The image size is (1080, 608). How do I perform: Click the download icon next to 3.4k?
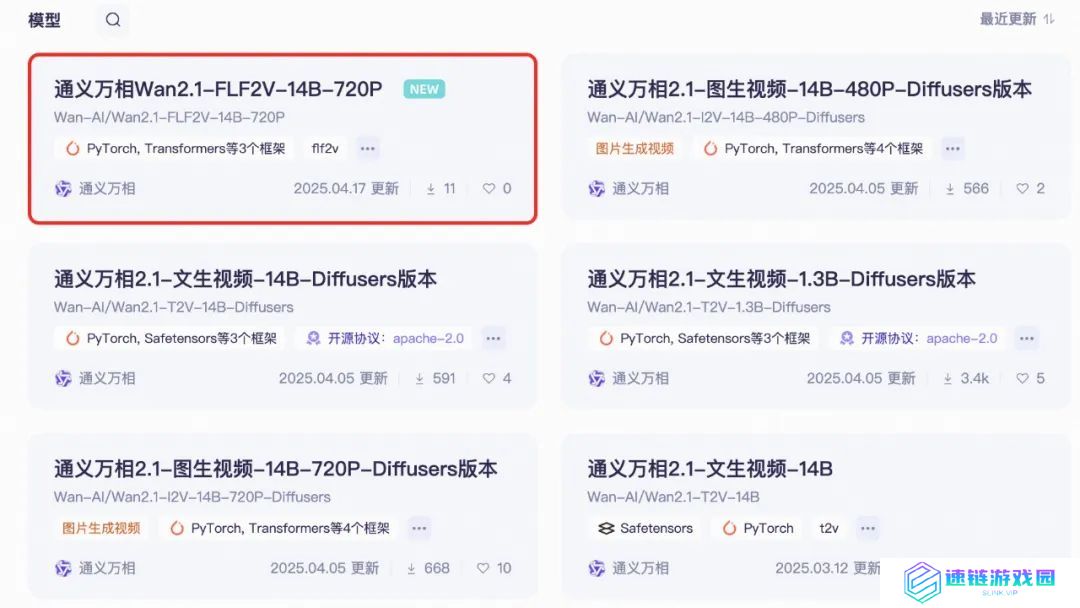(x=948, y=379)
